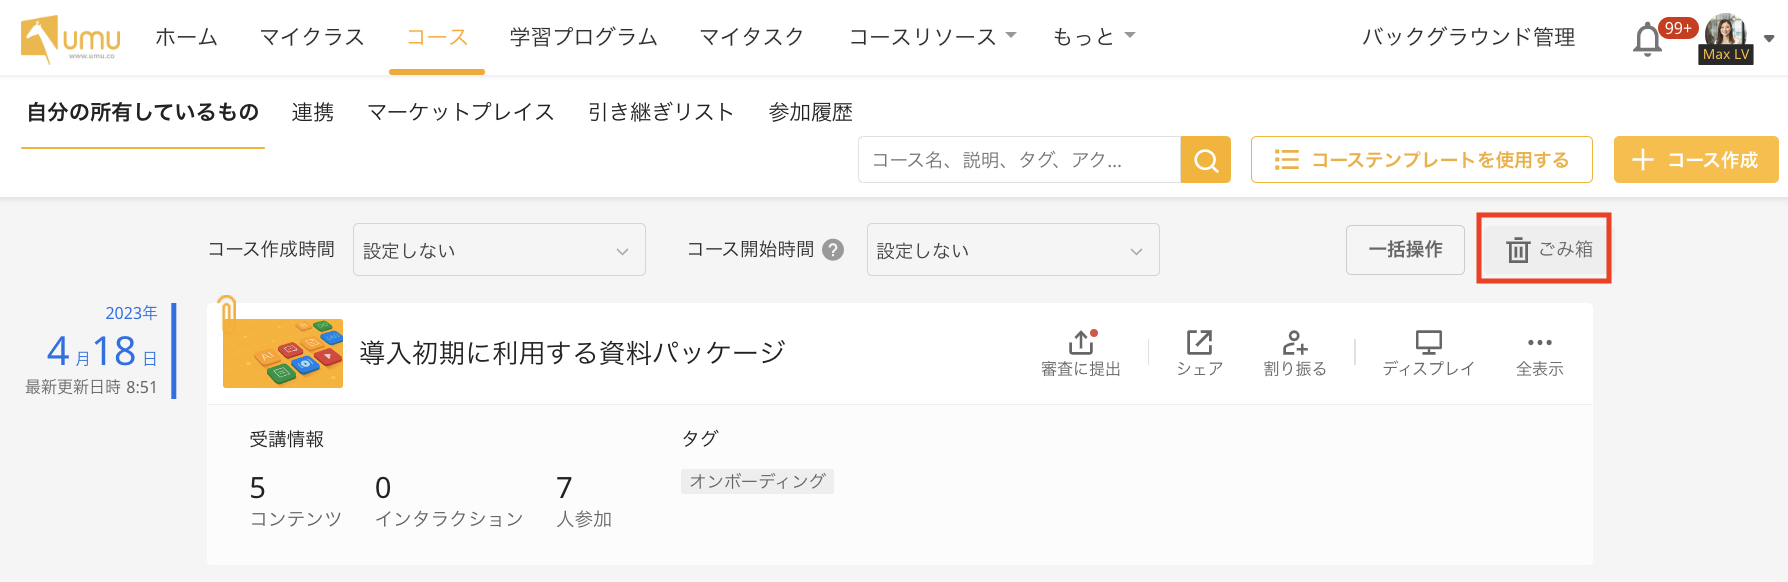Go to the 学習プログラム menu
This screenshot has height=582, width=1788.
pos(584,37)
